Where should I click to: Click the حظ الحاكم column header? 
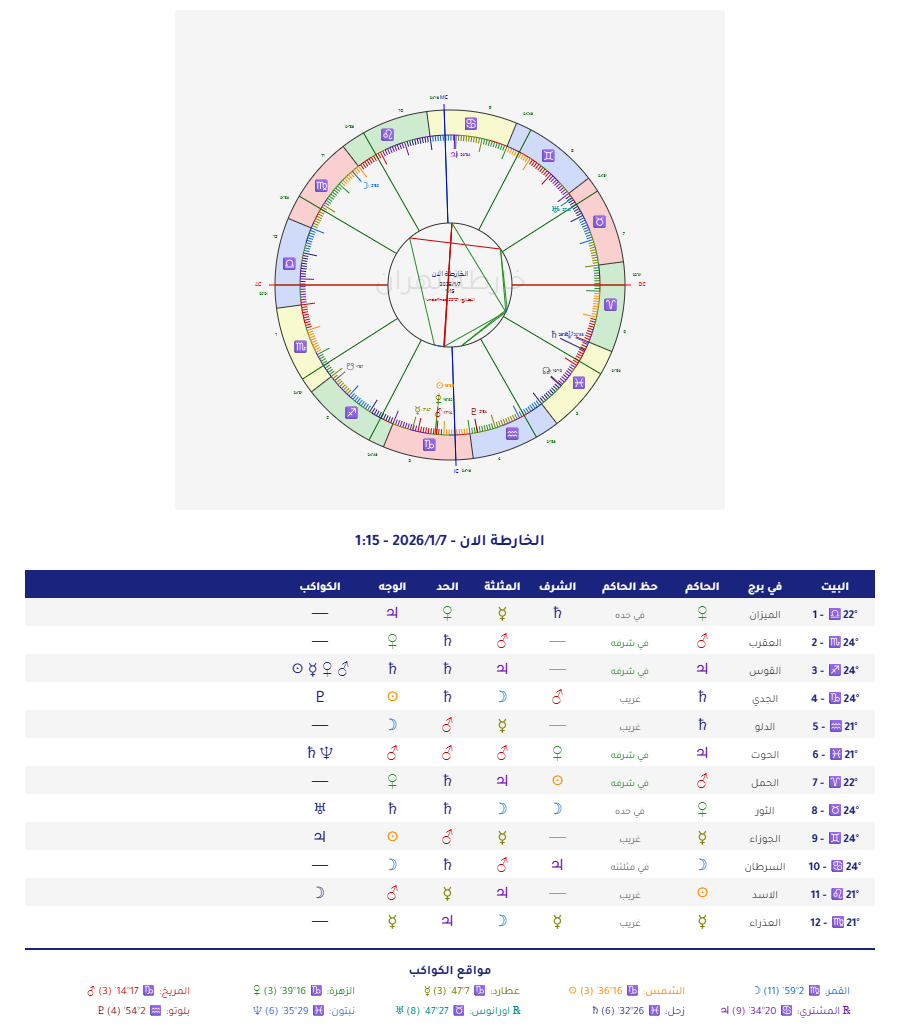coord(629,585)
